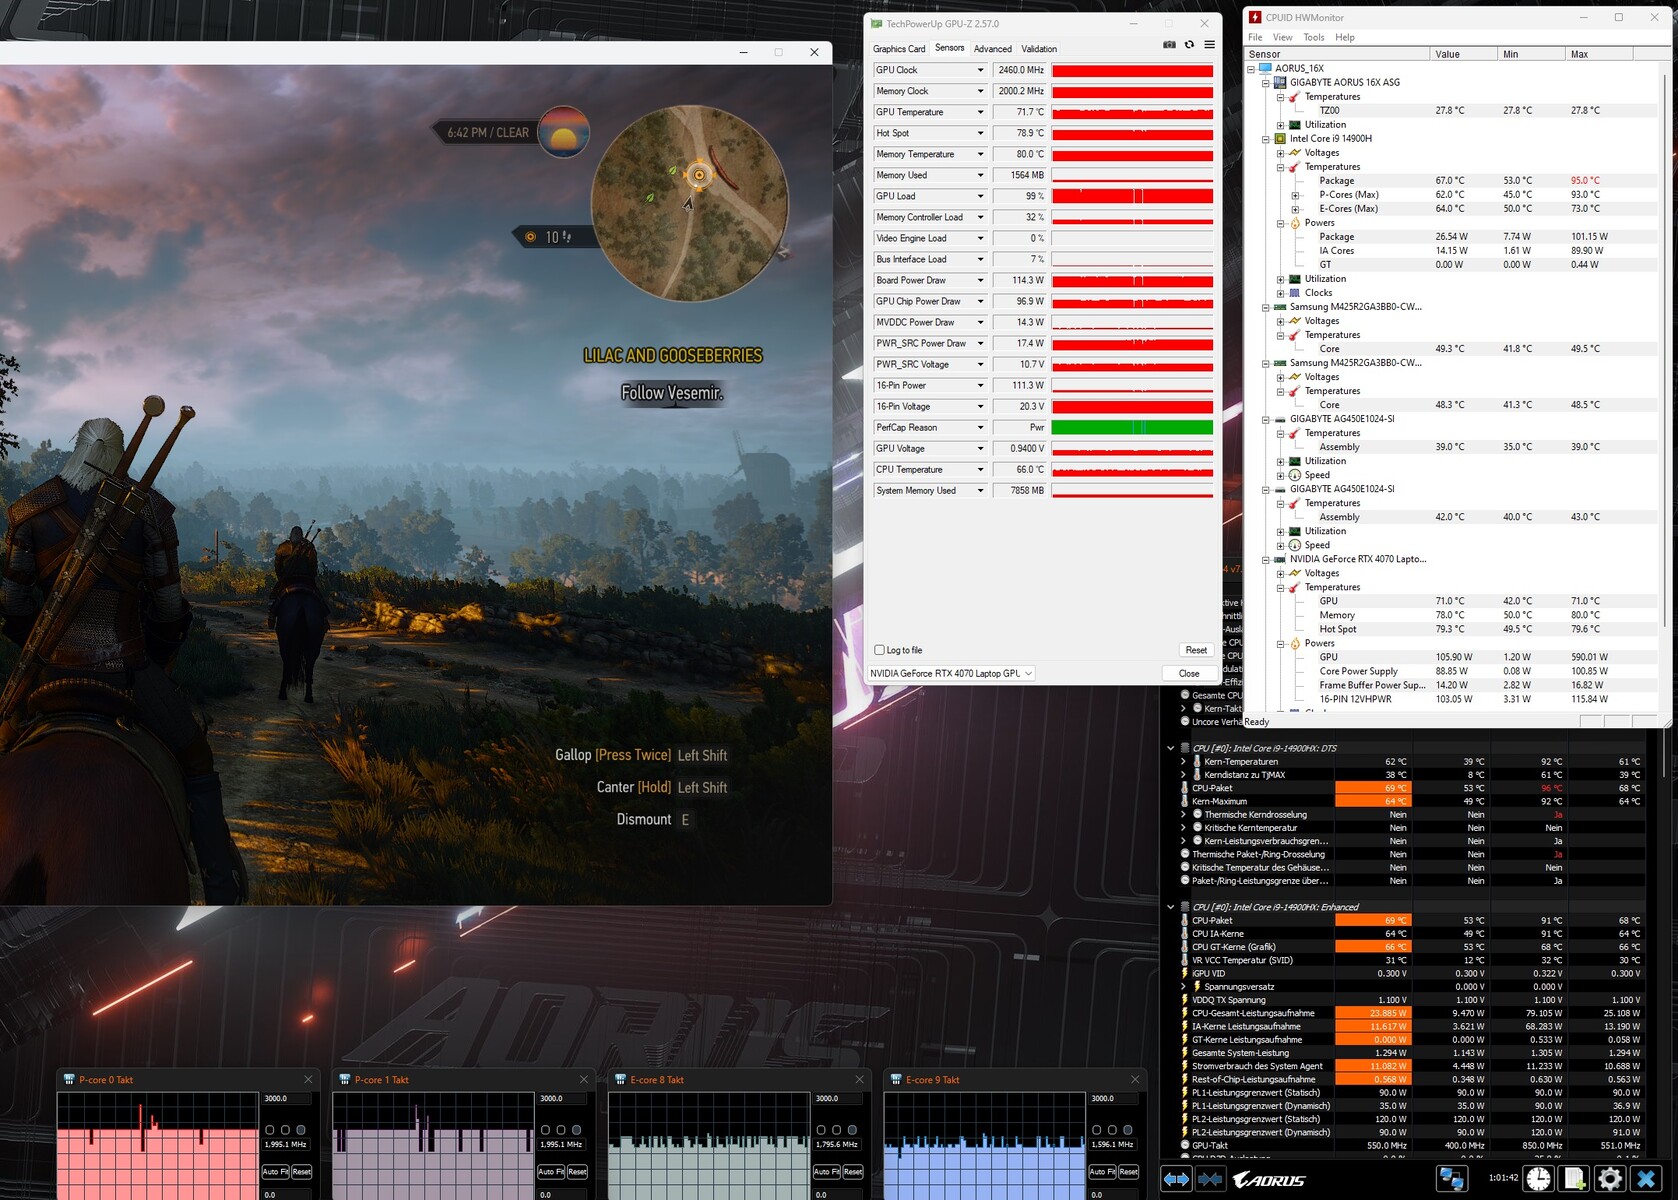Click Auto Fit on P-core 0 graph
The width and height of the screenshot is (1678, 1200).
[275, 1172]
